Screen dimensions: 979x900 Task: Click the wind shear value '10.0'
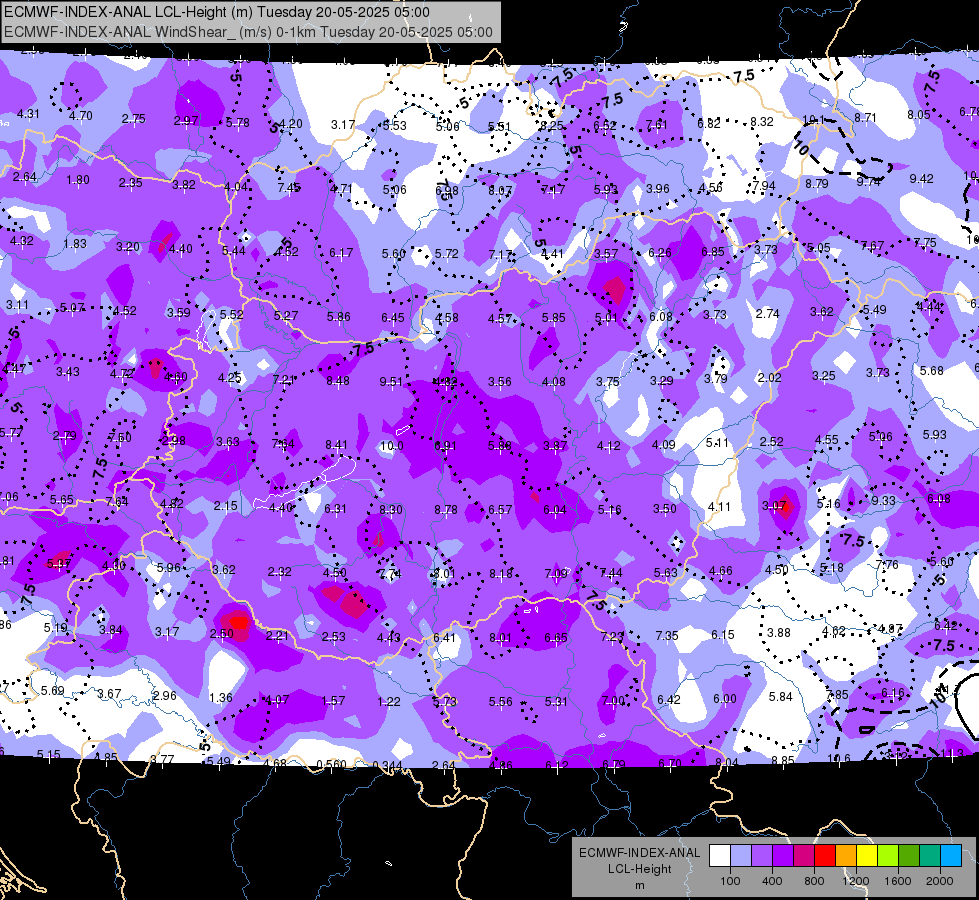point(391,445)
